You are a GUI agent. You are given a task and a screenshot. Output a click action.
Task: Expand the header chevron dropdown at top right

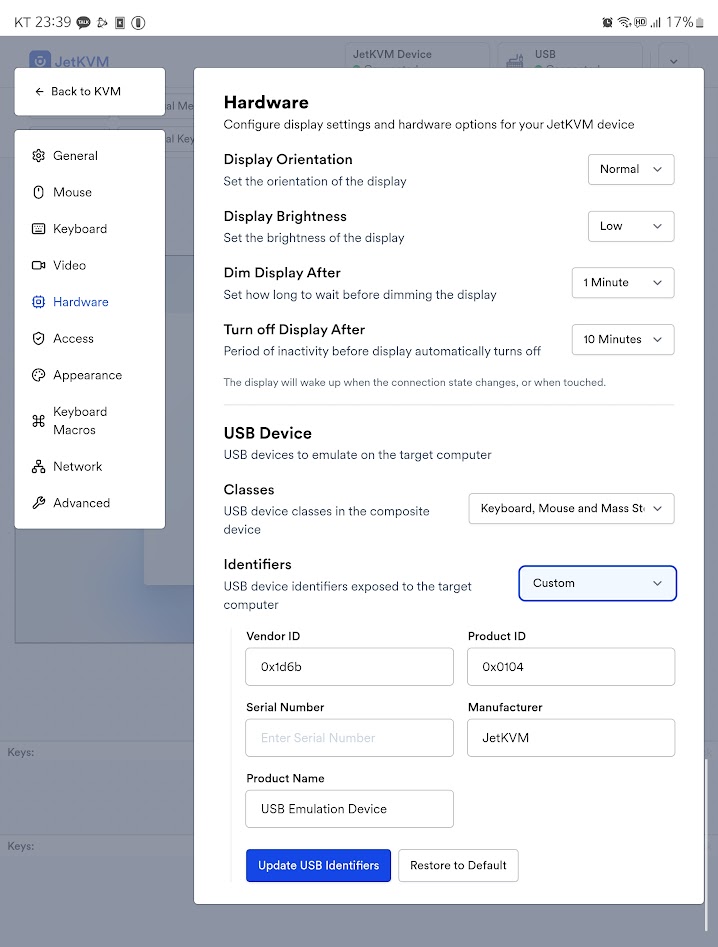click(x=673, y=61)
